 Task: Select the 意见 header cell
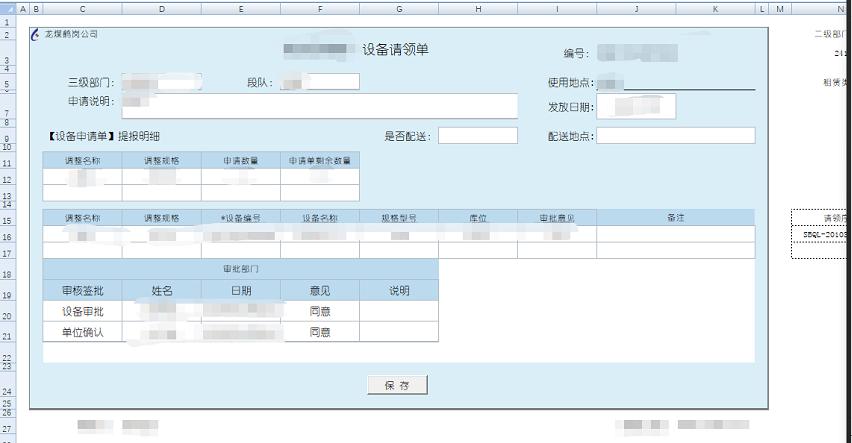(x=320, y=290)
